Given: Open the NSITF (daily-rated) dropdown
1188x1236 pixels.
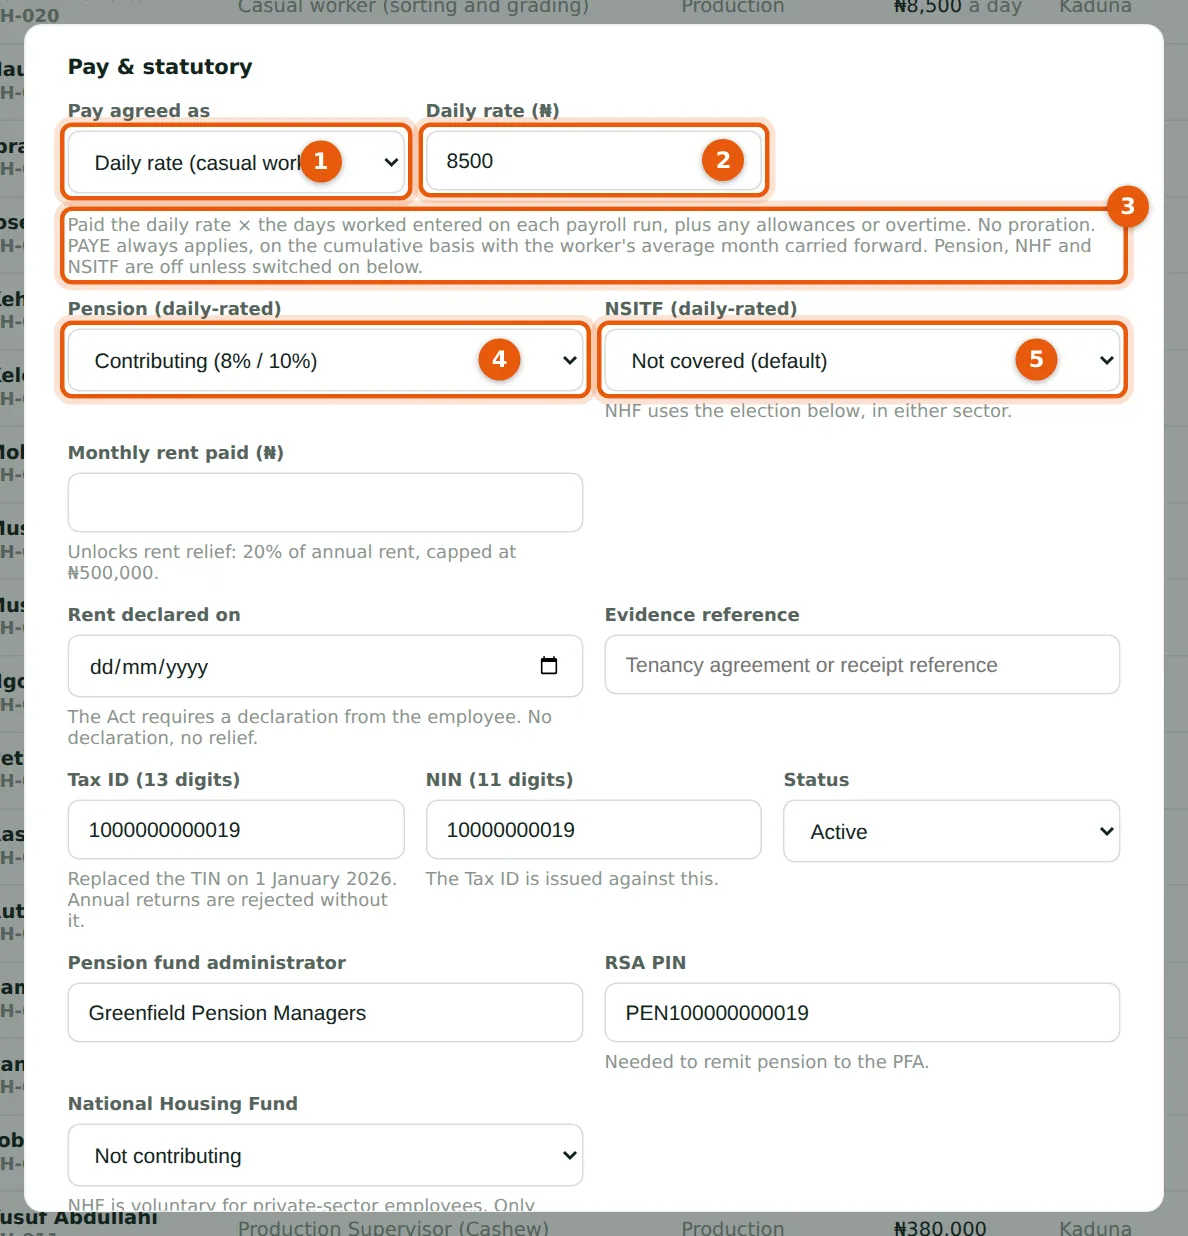Looking at the screenshot, I should tap(862, 360).
